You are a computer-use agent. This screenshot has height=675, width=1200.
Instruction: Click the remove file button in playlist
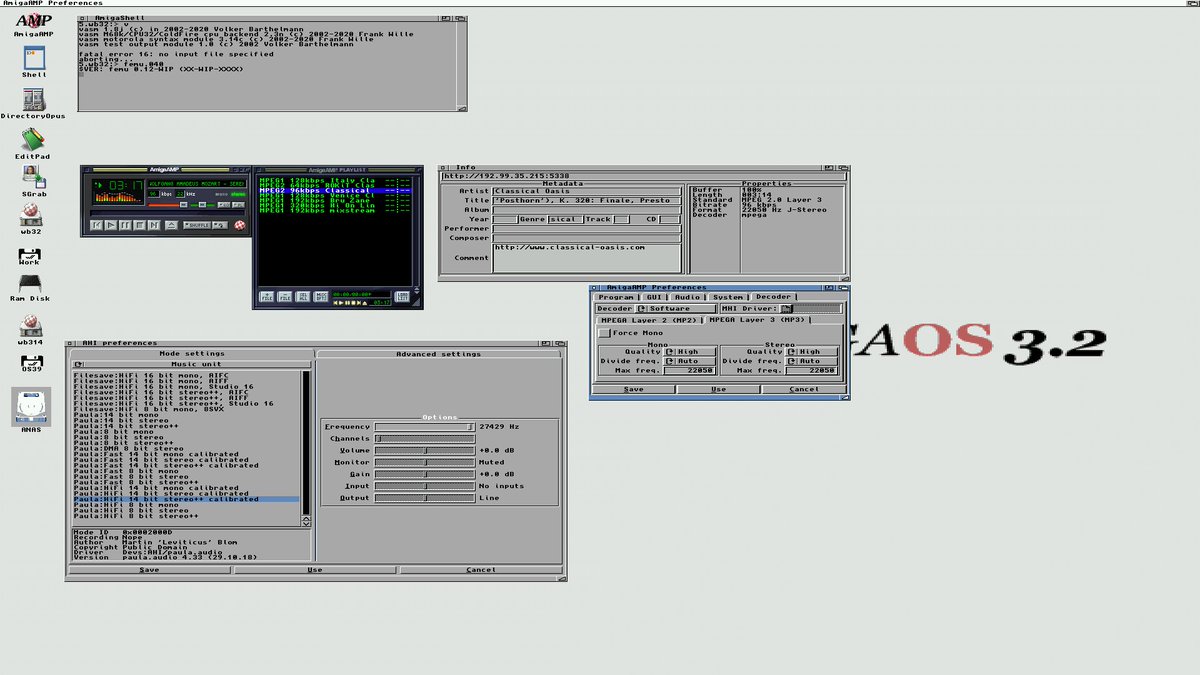click(284, 296)
